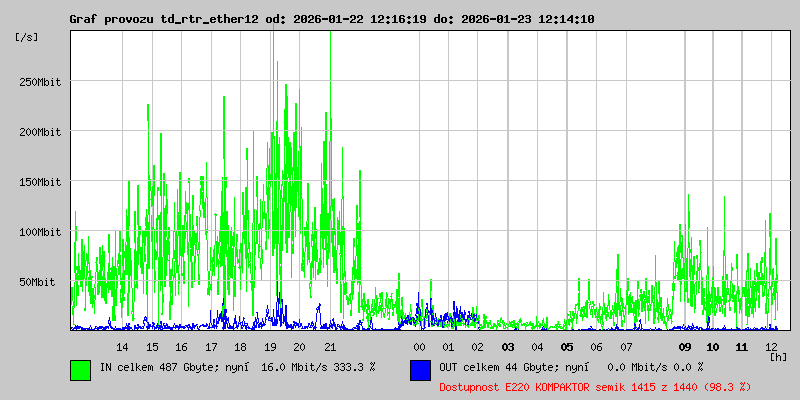800x400 pixels.
Task: Click the '[/s]' unit label
Action: 27,37
